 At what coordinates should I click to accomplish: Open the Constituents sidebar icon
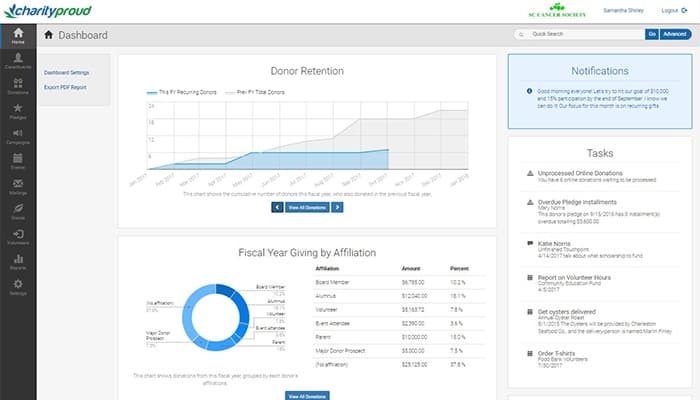pyautogui.click(x=18, y=59)
